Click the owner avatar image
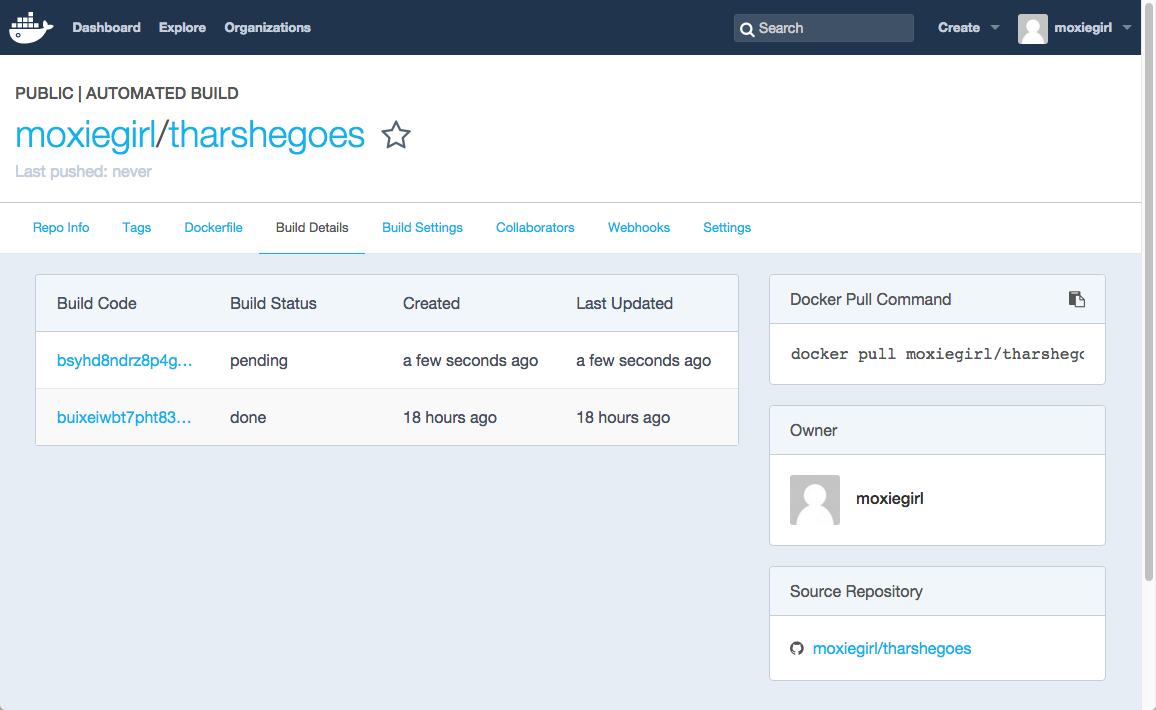 pyautogui.click(x=815, y=500)
